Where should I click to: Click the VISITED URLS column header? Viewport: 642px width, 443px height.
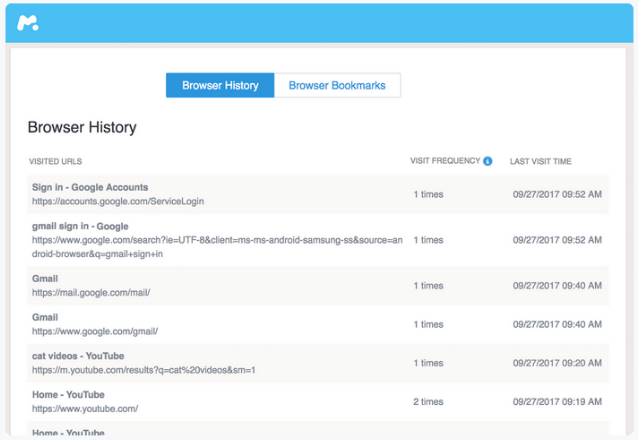click(x=55, y=161)
